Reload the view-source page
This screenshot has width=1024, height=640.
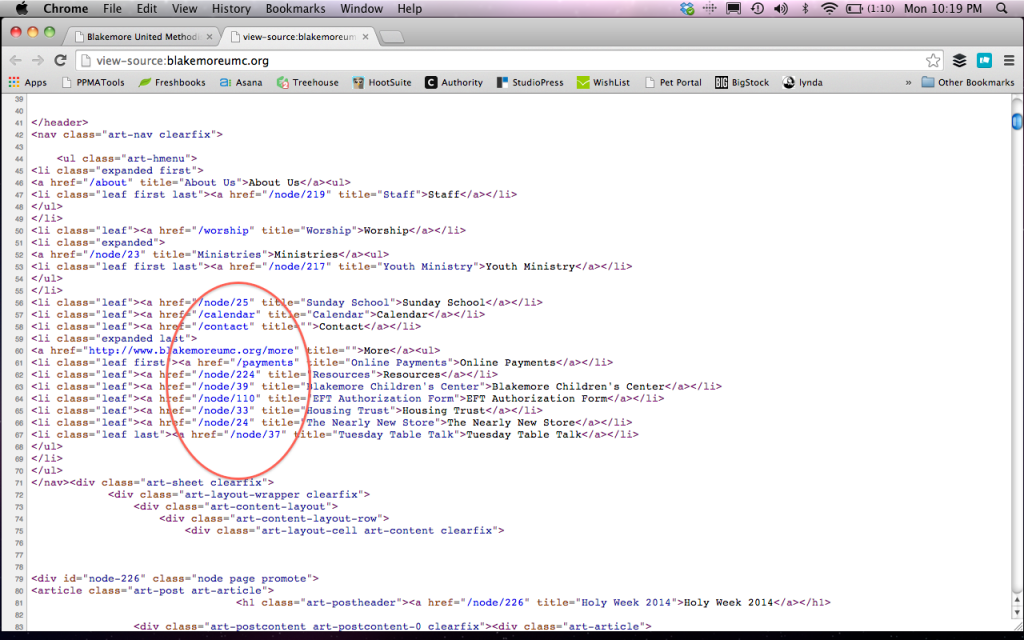click(60, 61)
